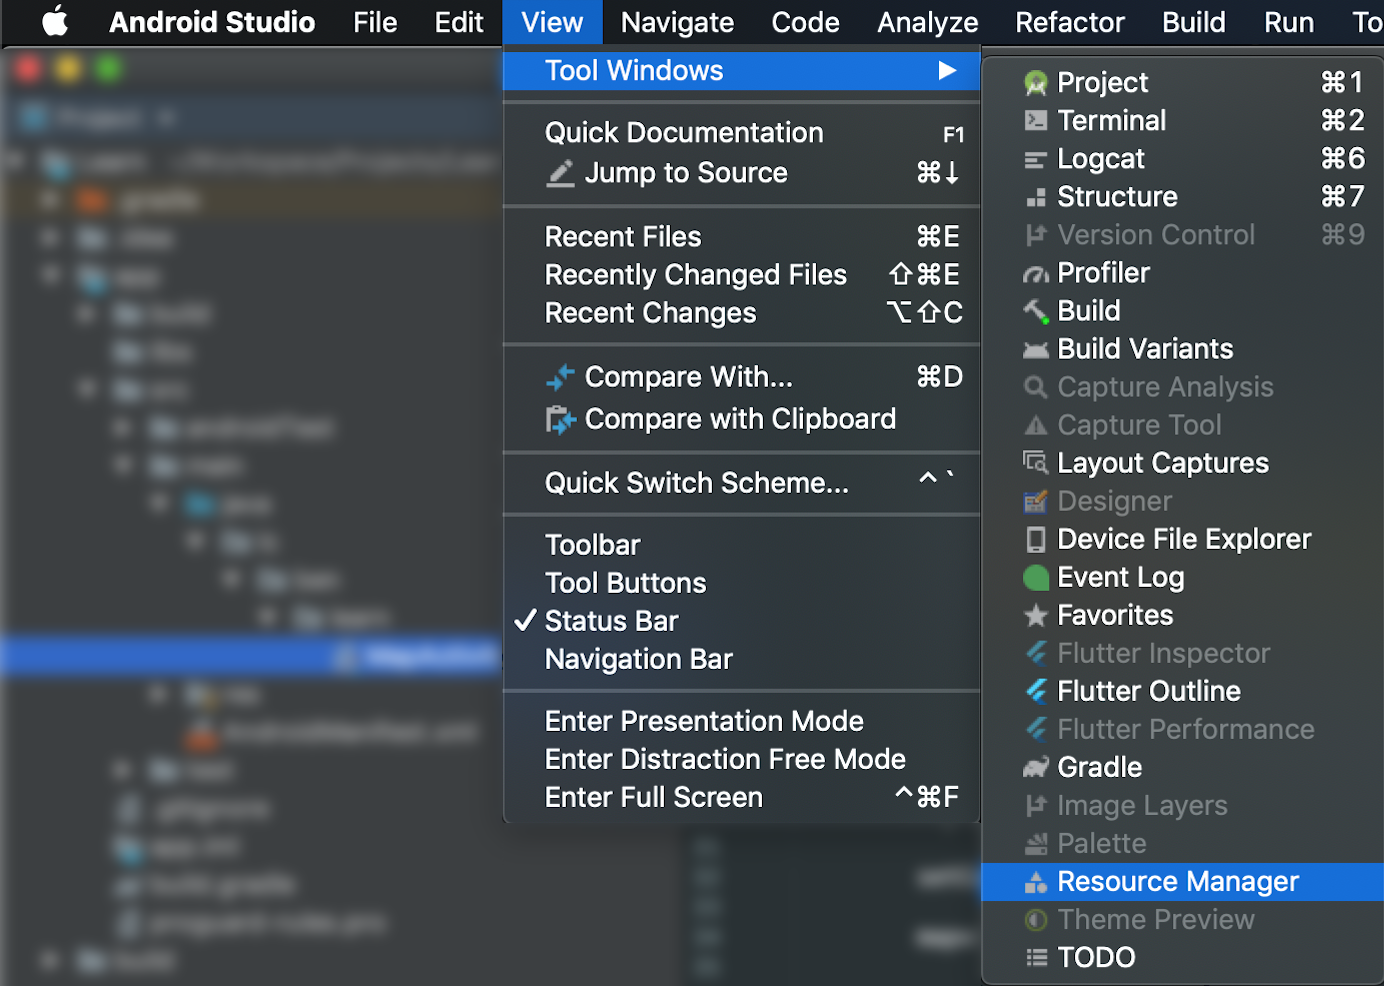This screenshot has height=986, width=1384.
Task: Click the Profiler gauge icon
Action: pyautogui.click(x=1036, y=274)
